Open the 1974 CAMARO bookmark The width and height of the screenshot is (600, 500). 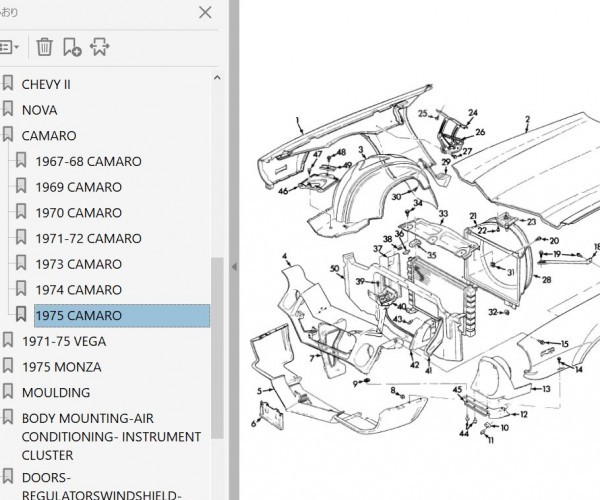(x=79, y=290)
